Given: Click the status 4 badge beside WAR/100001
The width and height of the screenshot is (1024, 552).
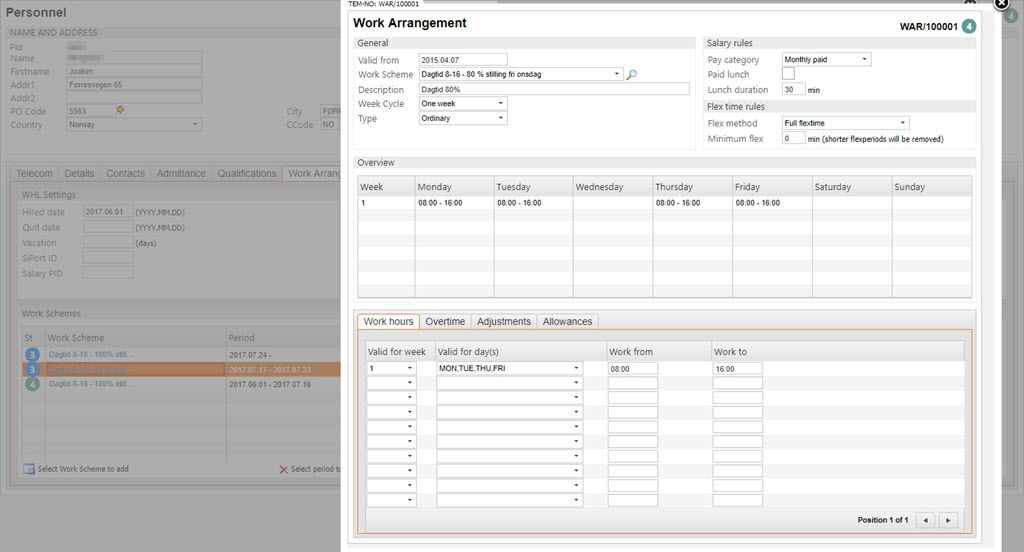Looking at the screenshot, I should (969, 25).
